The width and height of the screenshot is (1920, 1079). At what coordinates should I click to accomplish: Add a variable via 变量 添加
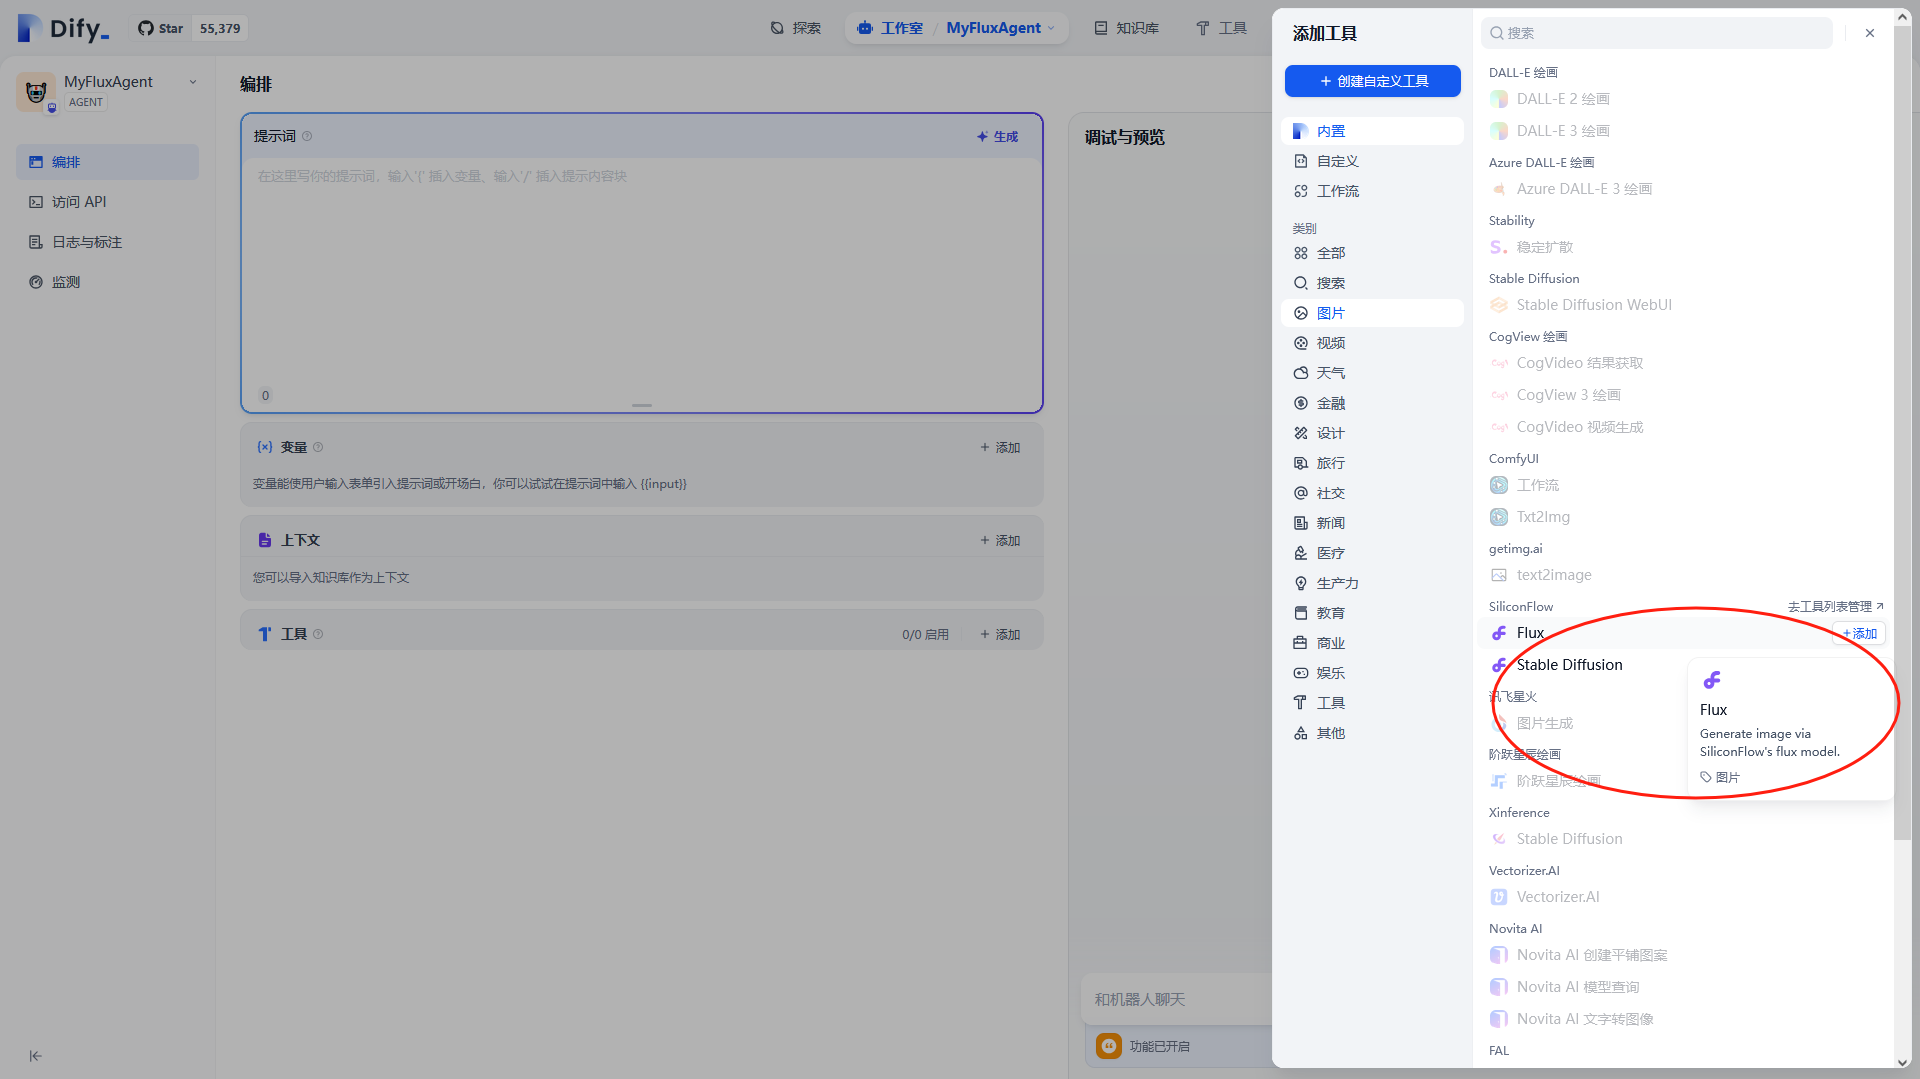click(x=1000, y=447)
